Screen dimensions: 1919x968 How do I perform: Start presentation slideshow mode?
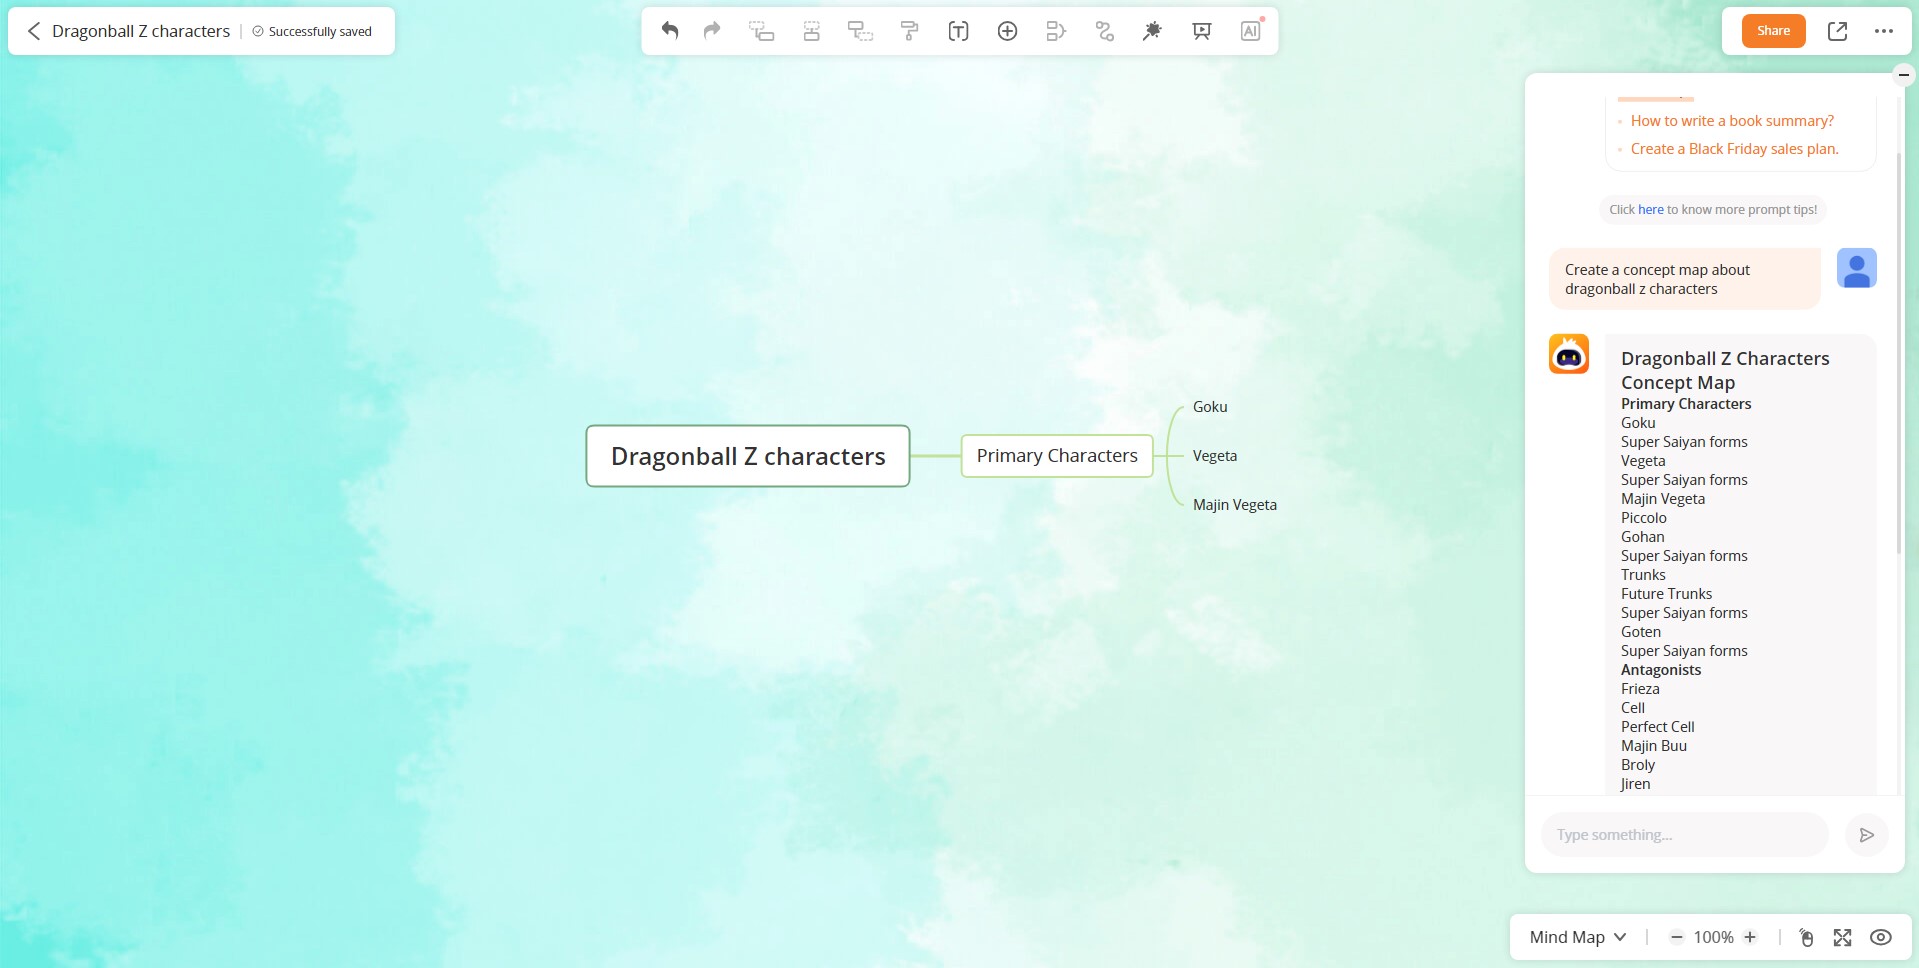point(1202,31)
